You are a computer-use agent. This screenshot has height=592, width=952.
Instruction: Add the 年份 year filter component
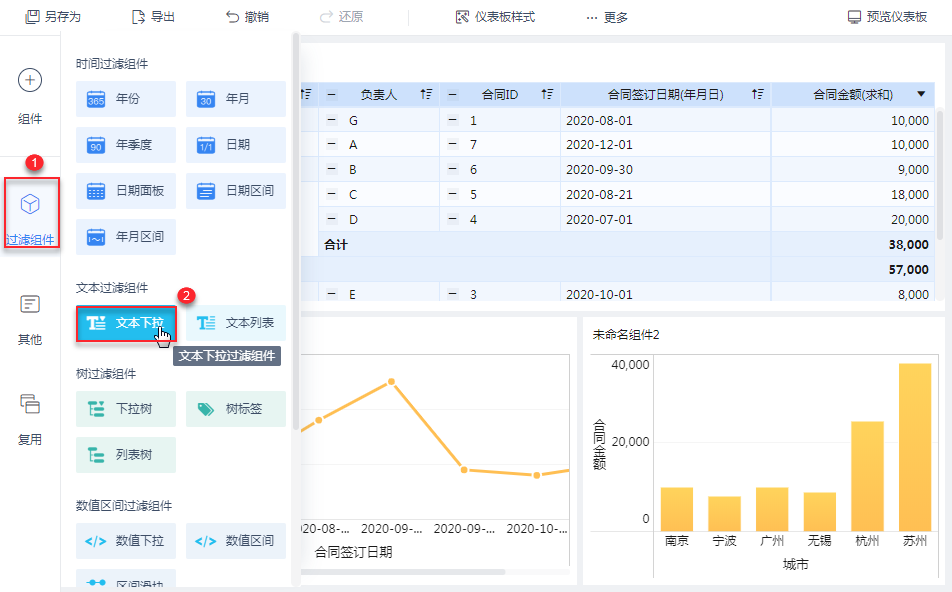pos(126,98)
